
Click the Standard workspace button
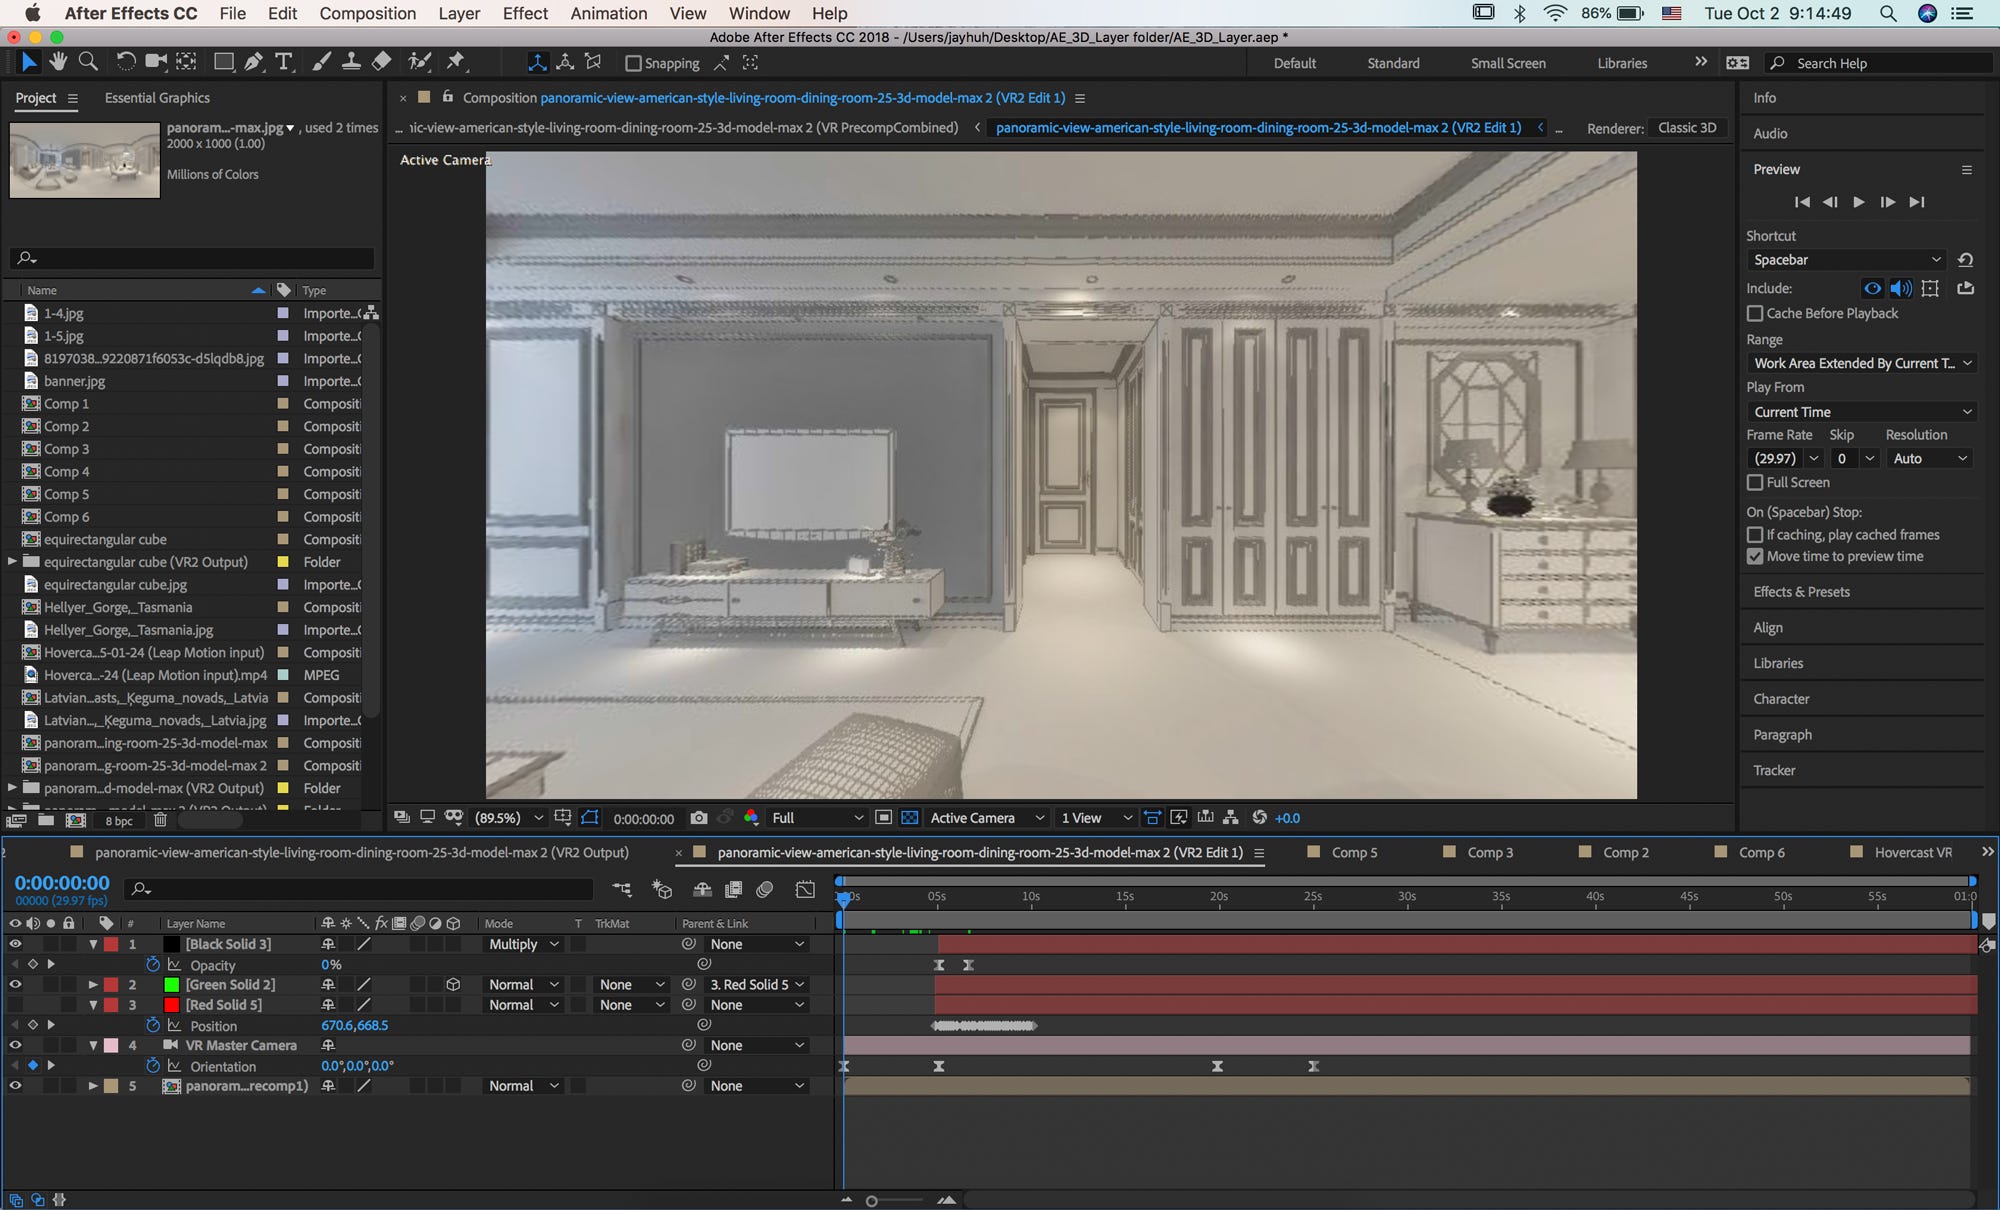pos(1393,63)
